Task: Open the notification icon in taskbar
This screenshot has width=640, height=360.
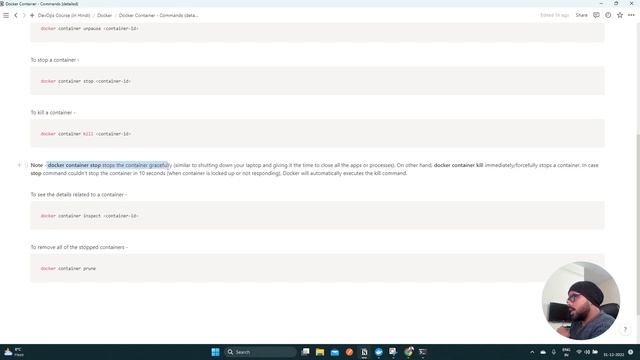Action: click(631, 352)
